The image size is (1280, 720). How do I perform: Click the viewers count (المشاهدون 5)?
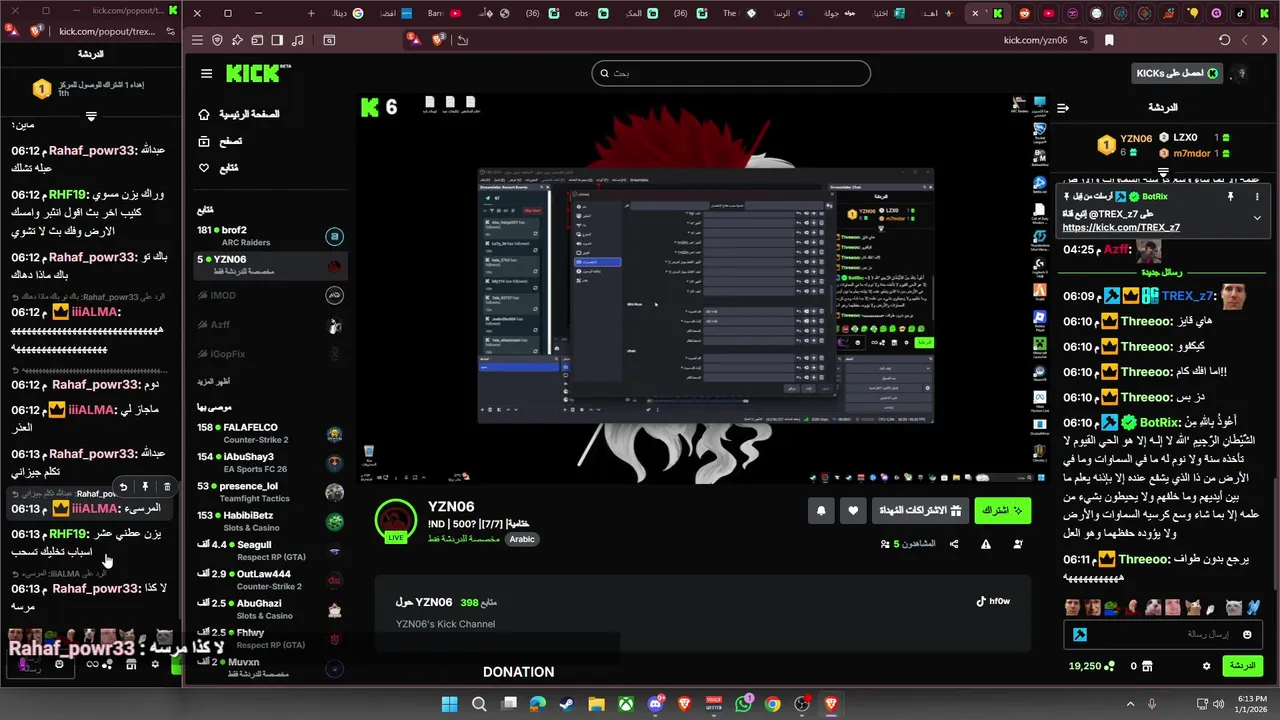(909, 544)
